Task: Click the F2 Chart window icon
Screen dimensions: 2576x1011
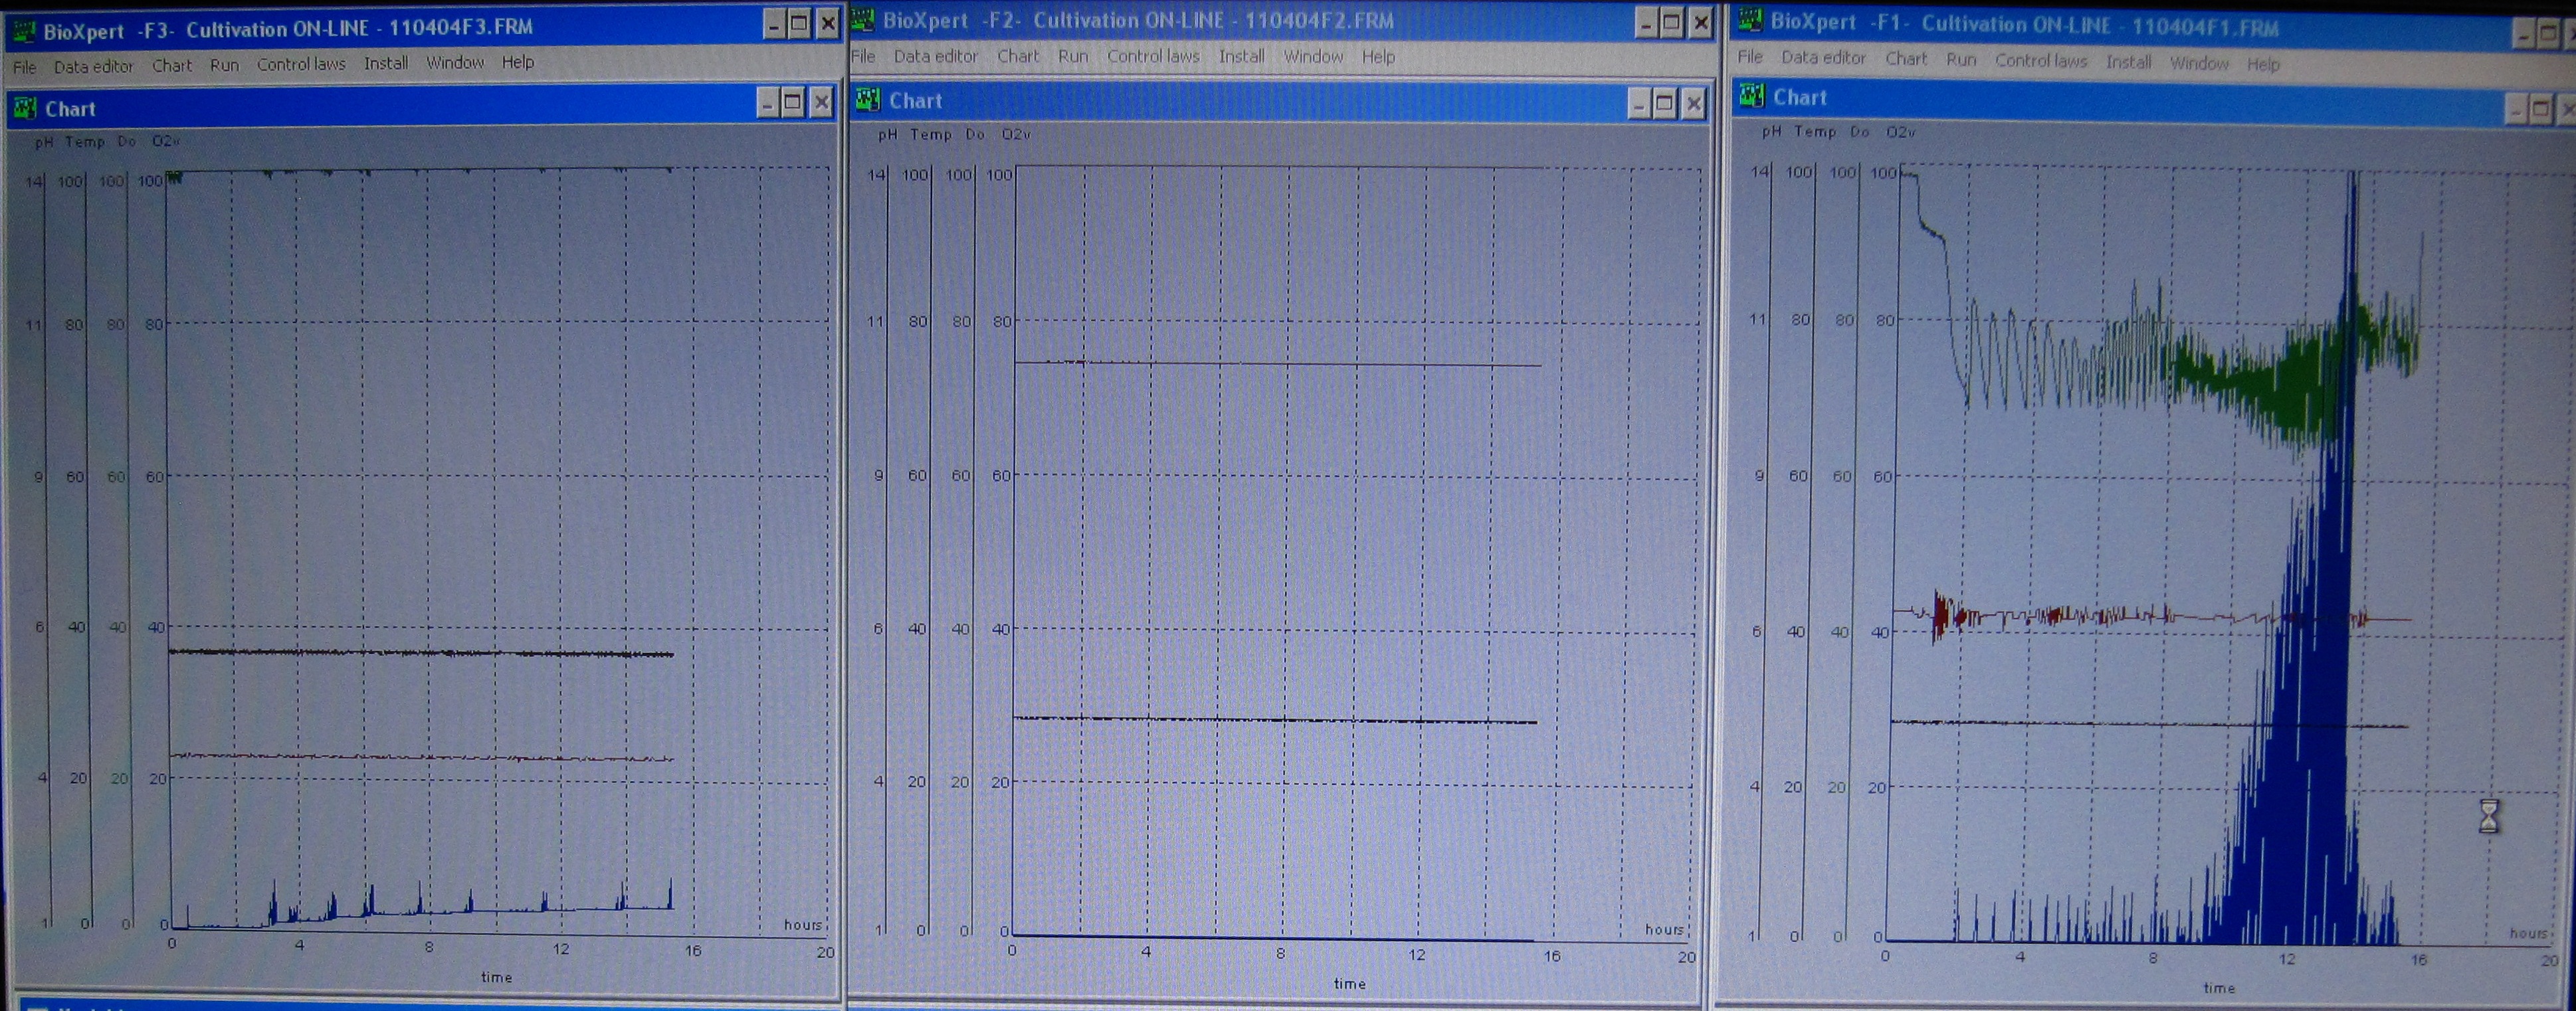Action: click(868, 100)
